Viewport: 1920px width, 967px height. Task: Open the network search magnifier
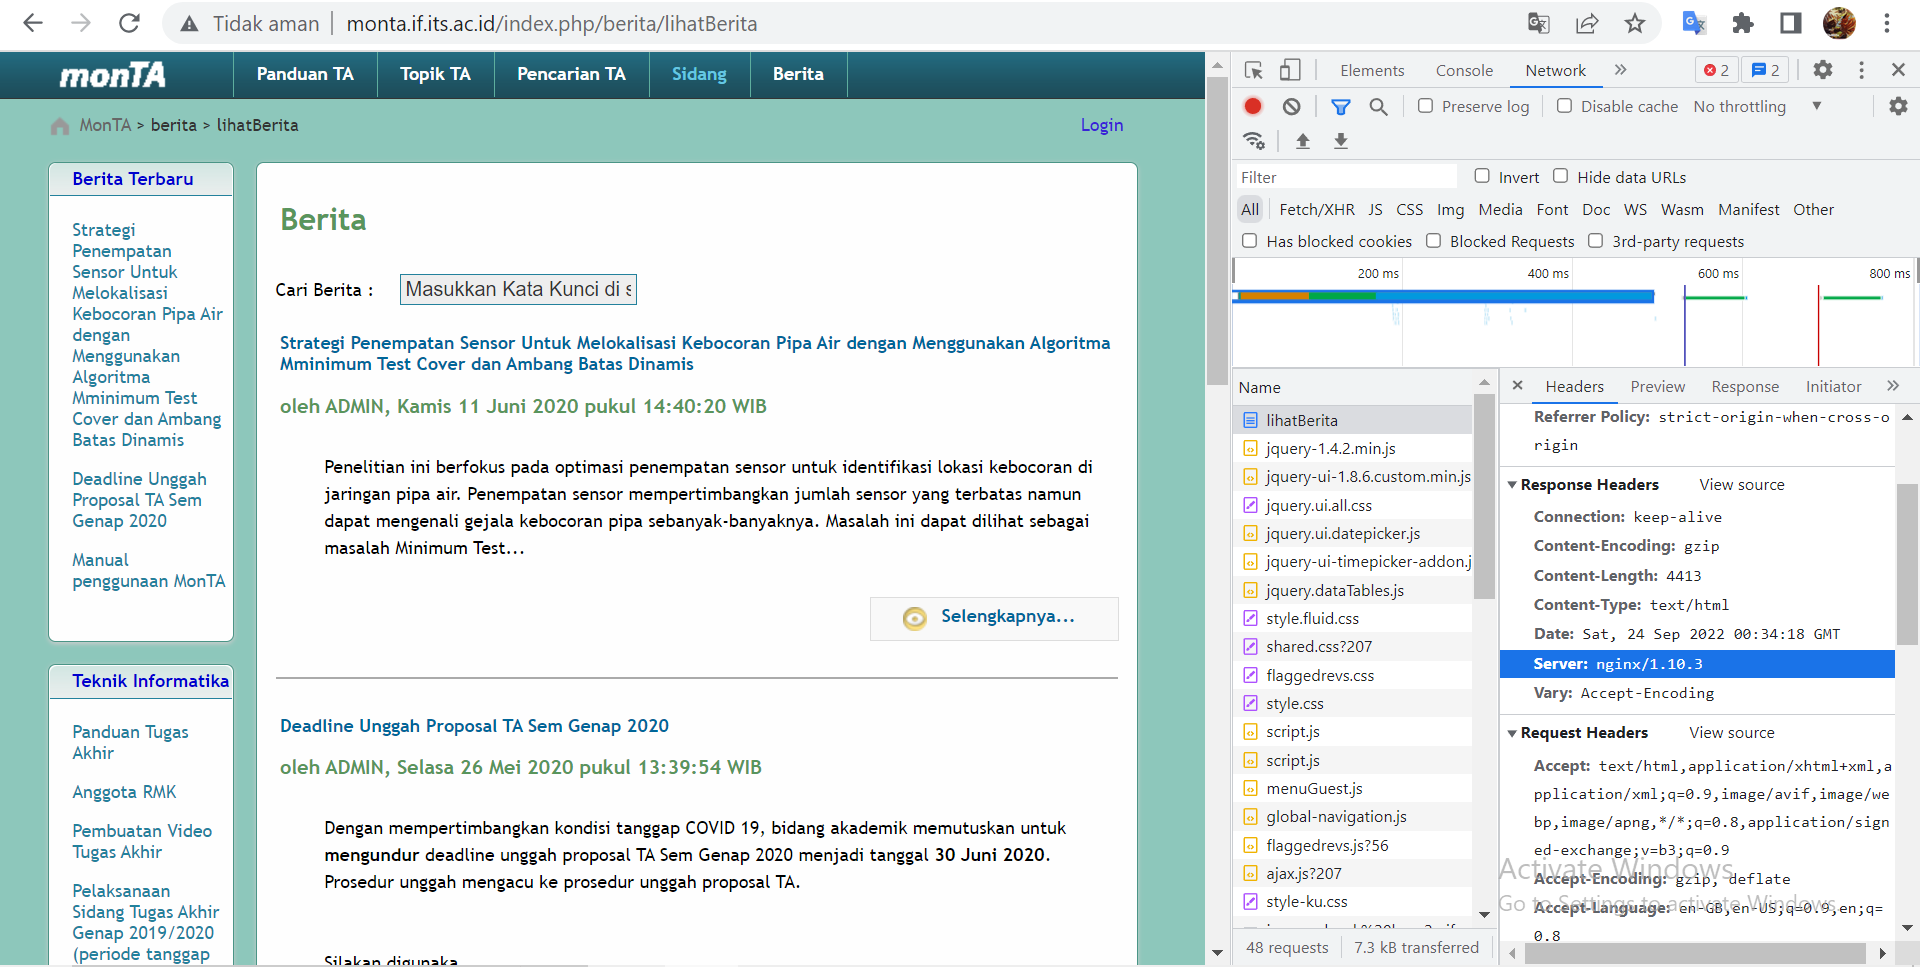[x=1378, y=106]
